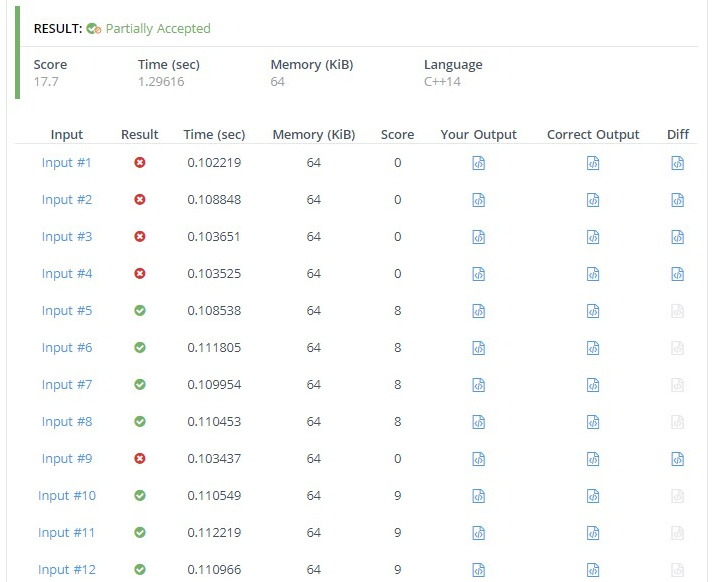Open Your Output icon for Input #5

(x=478, y=311)
